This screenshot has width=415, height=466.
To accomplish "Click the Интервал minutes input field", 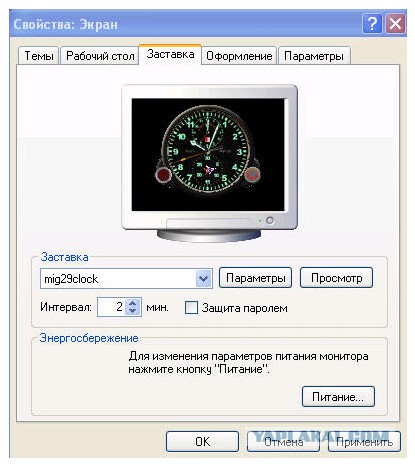I will (x=111, y=307).
